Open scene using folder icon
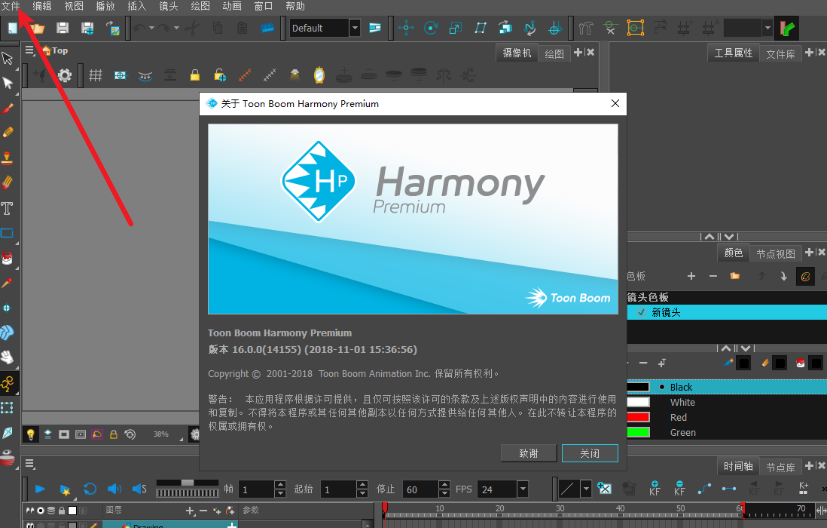Image resolution: width=827 pixels, height=528 pixels. (x=38, y=28)
